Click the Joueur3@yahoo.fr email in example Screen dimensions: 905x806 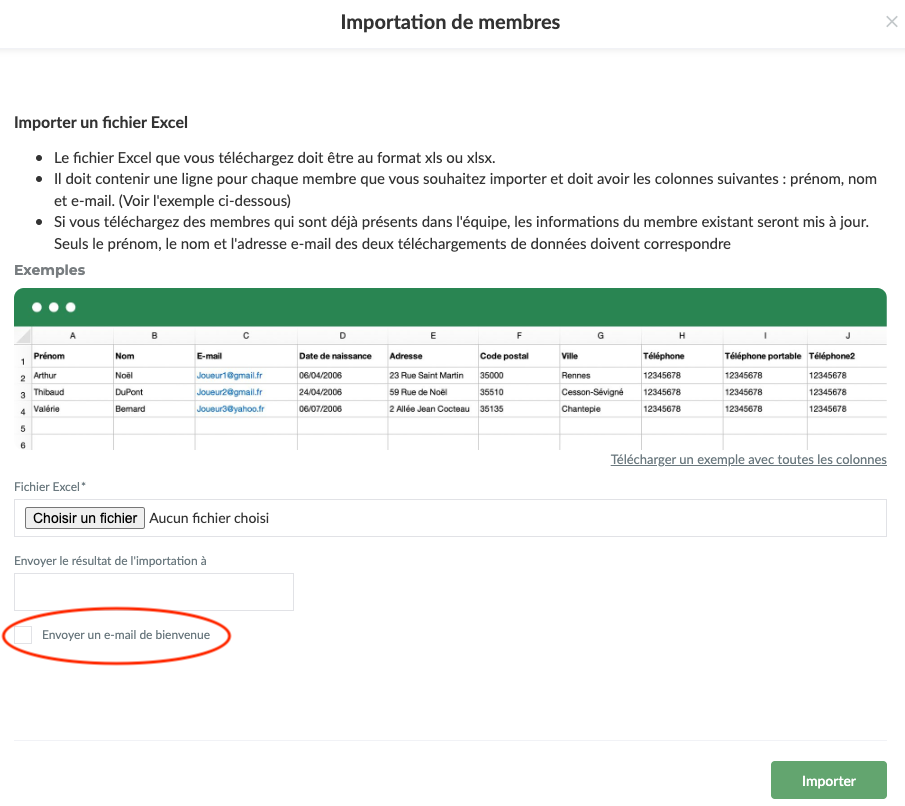tap(230, 409)
